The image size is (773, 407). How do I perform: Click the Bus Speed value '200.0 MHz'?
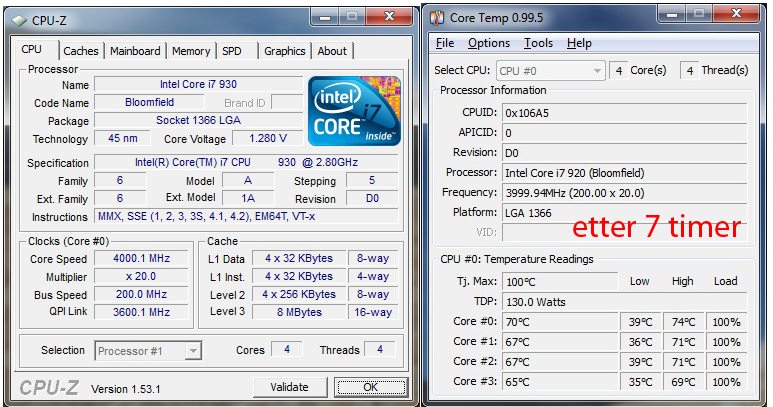(x=141, y=294)
